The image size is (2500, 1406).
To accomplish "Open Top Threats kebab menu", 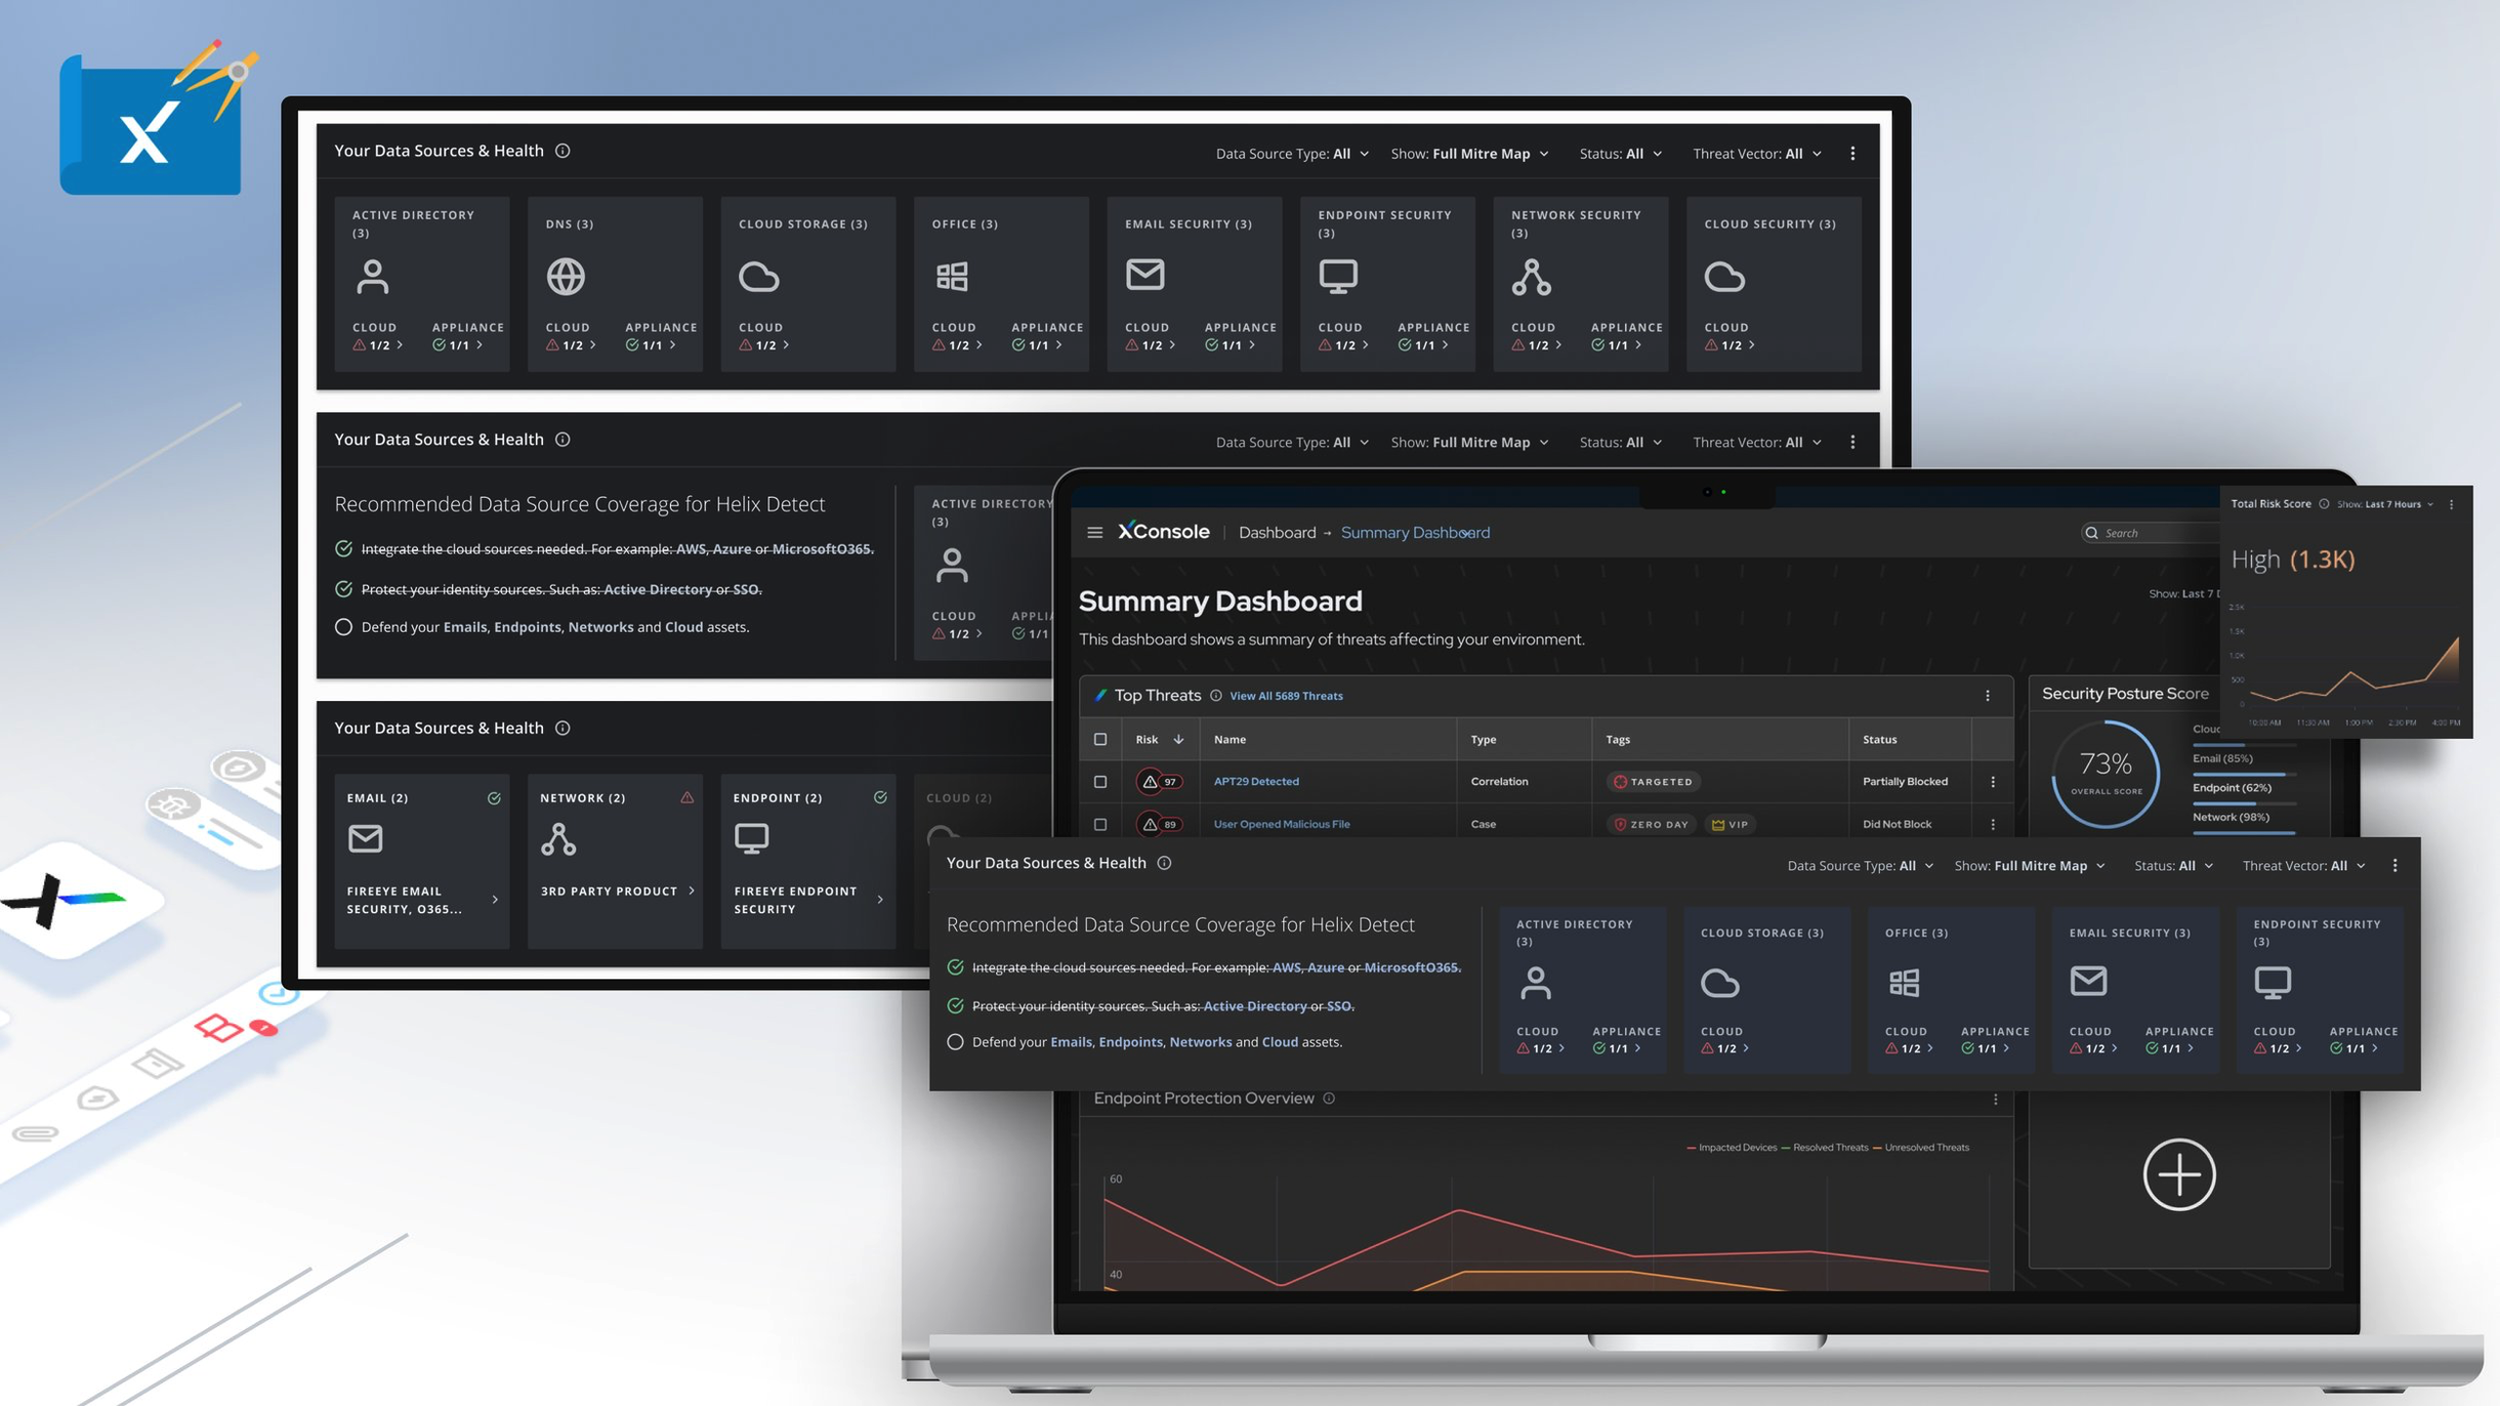I will (x=1987, y=696).
